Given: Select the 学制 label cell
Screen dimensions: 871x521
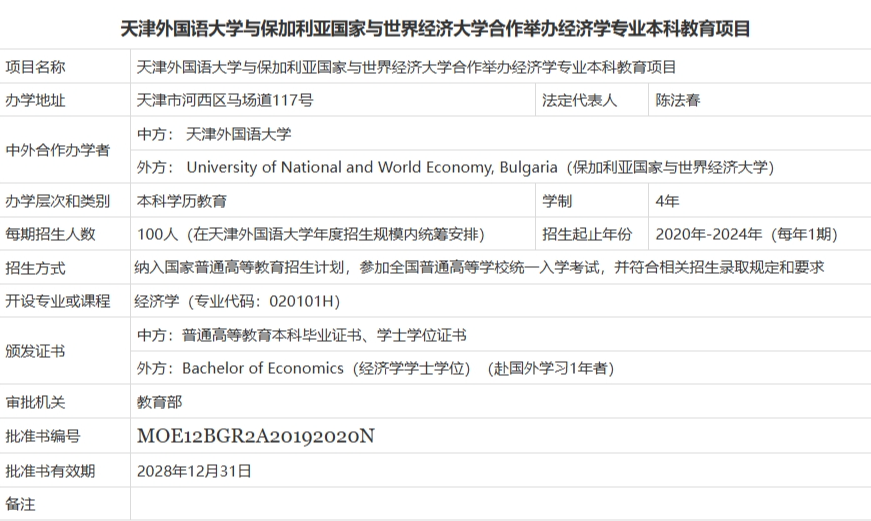Looking at the screenshot, I should point(592,201).
